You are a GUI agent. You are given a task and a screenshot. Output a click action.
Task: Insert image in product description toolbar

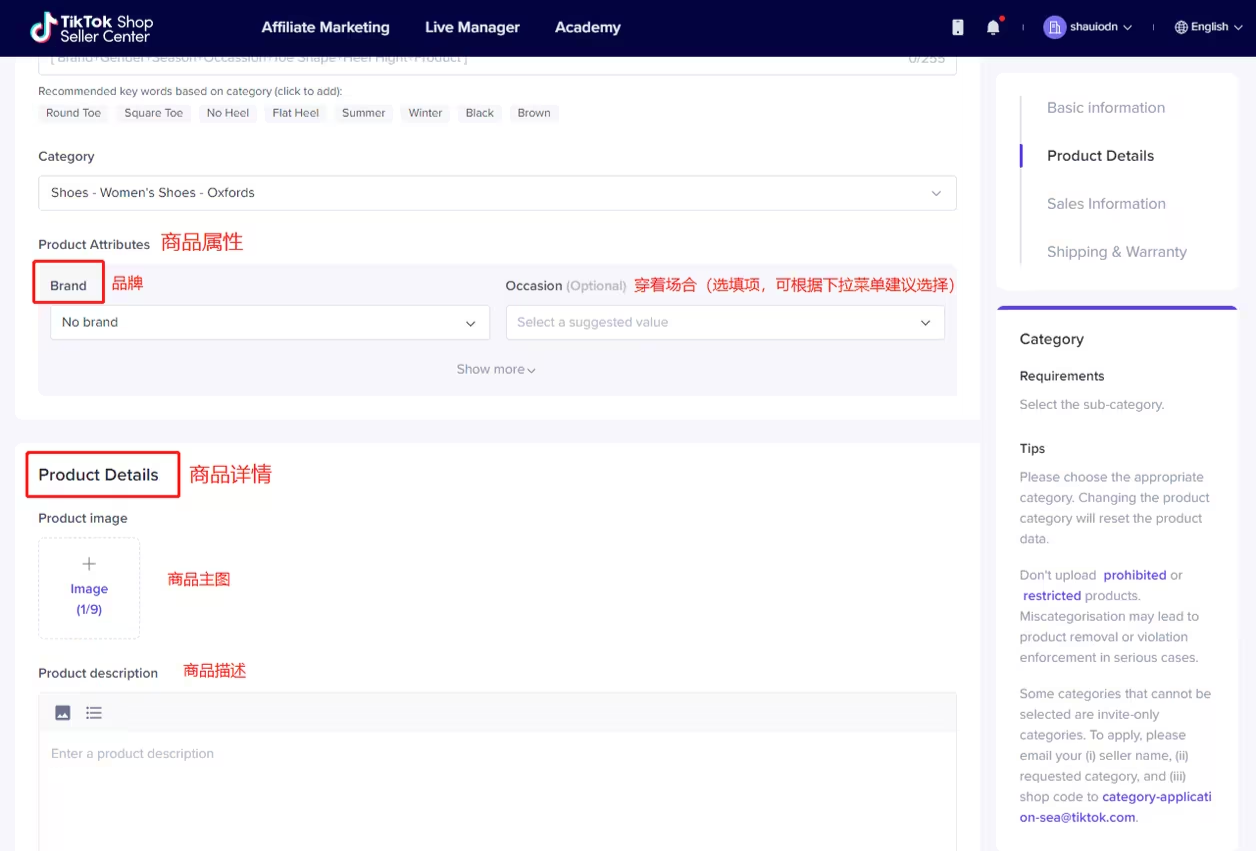tap(63, 713)
